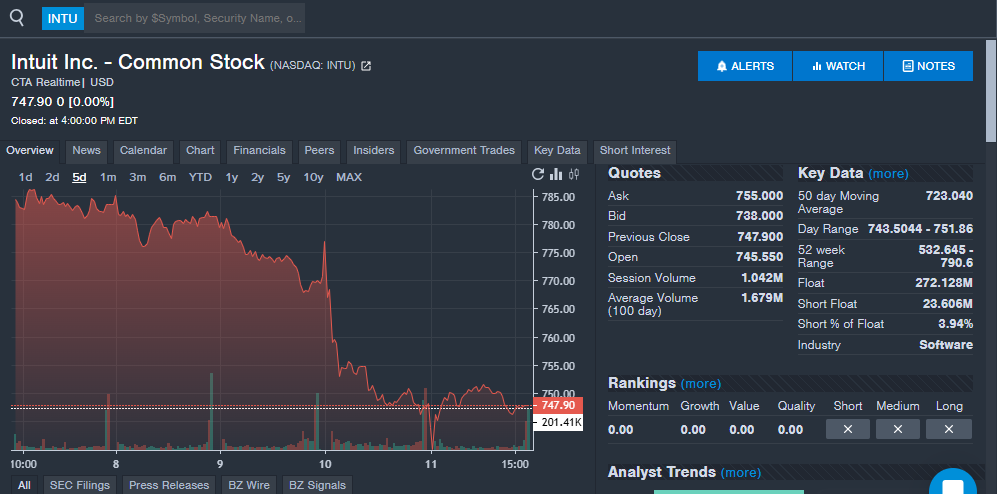The width and height of the screenshot is (997, 494).
Task: Click the 201.41K volume label on chart
Action: pos(558,422)
